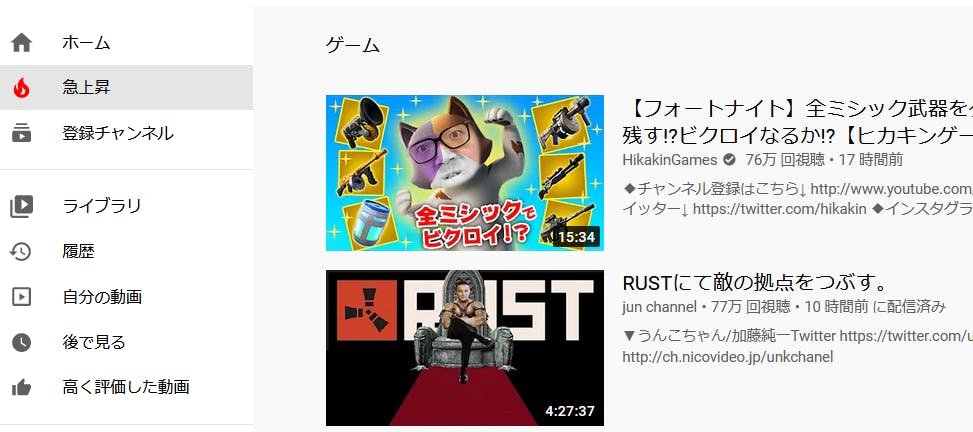Open the history clock icon
Viewport: 973px width, 432px height.
[21, 251]
